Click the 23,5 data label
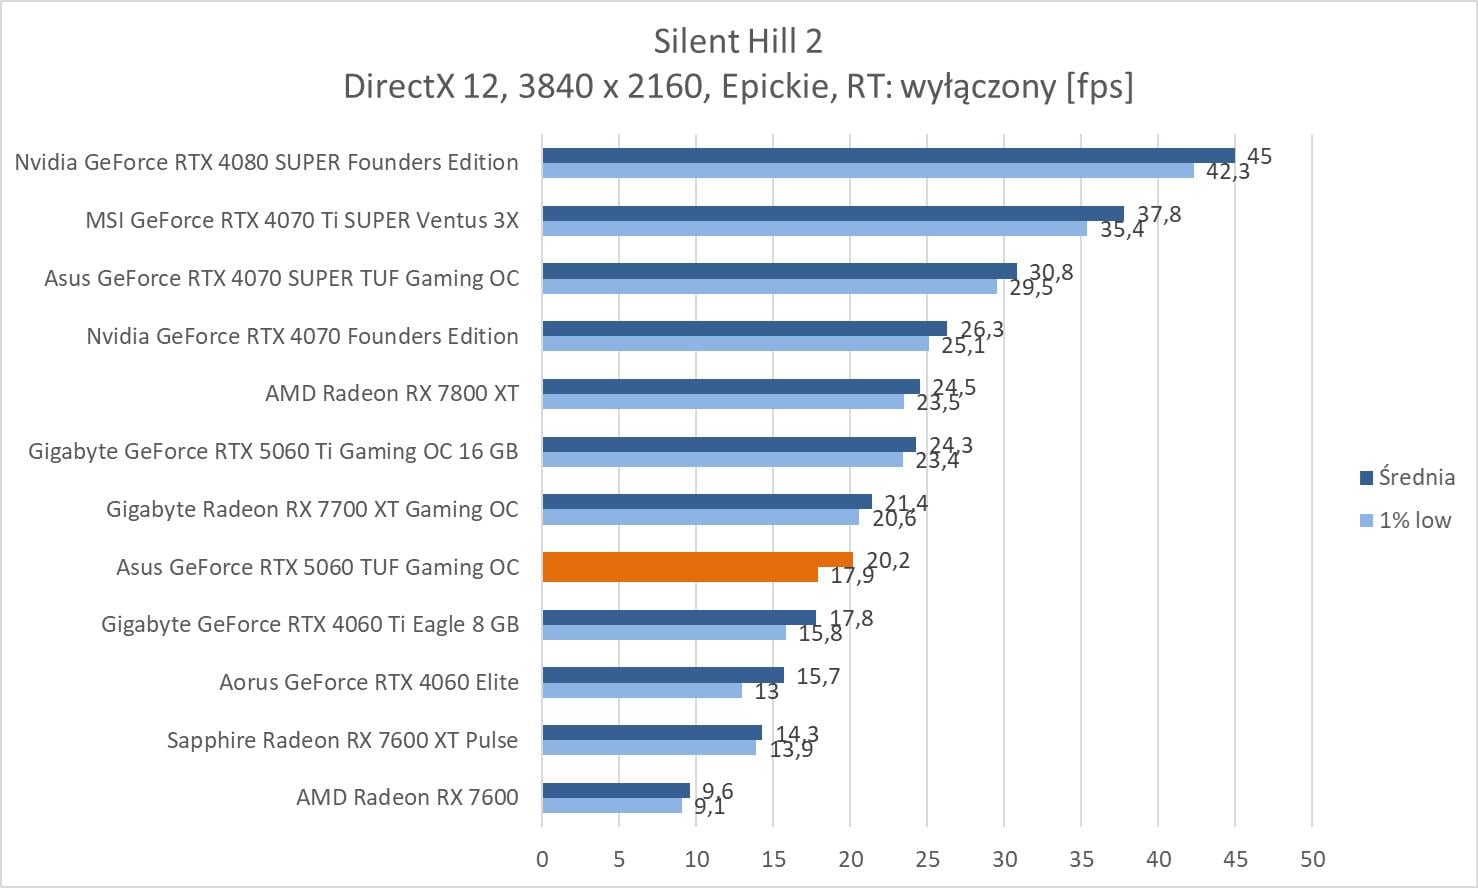 (x=938, y=403)
